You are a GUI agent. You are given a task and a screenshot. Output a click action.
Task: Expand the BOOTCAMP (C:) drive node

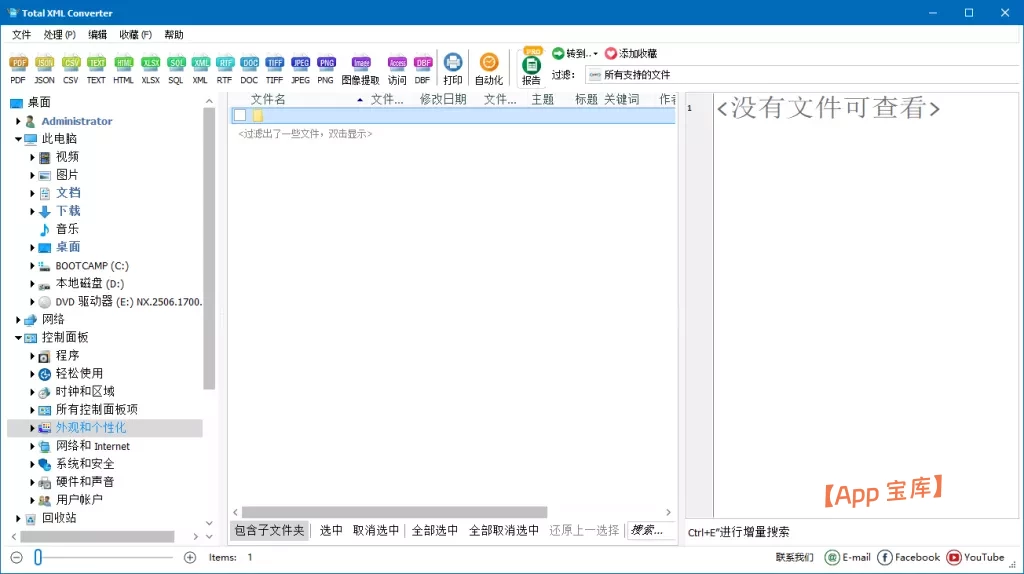(32, 266)
